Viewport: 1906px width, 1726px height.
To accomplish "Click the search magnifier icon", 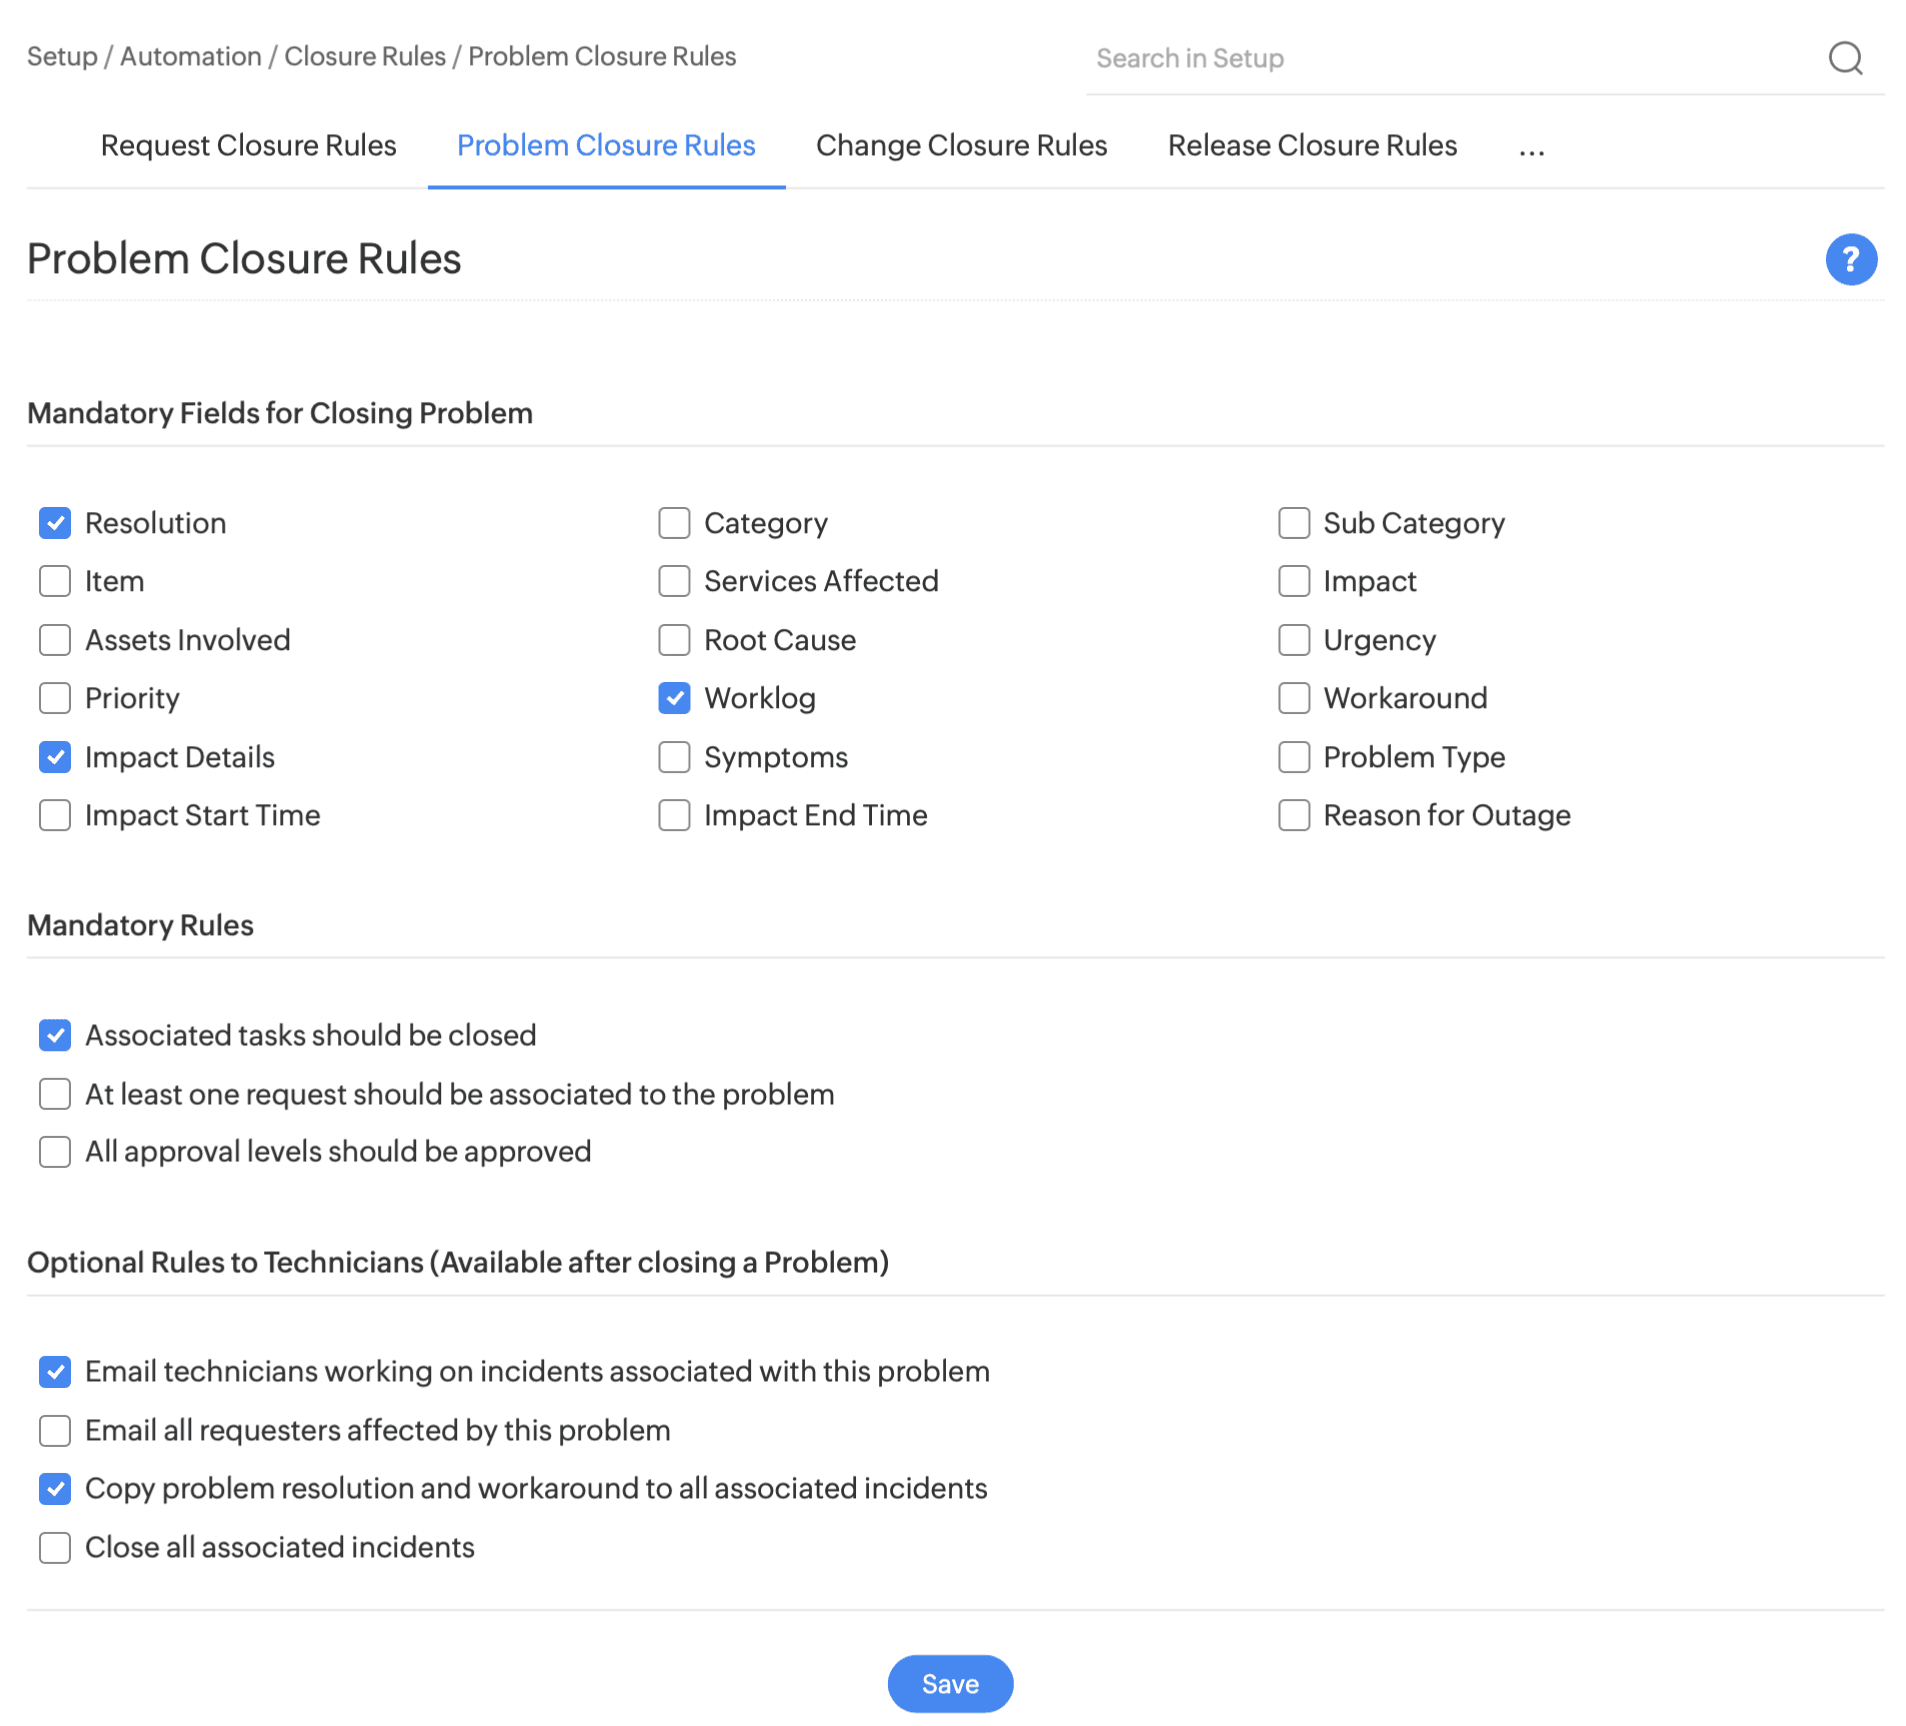I will coord(1845,58).
